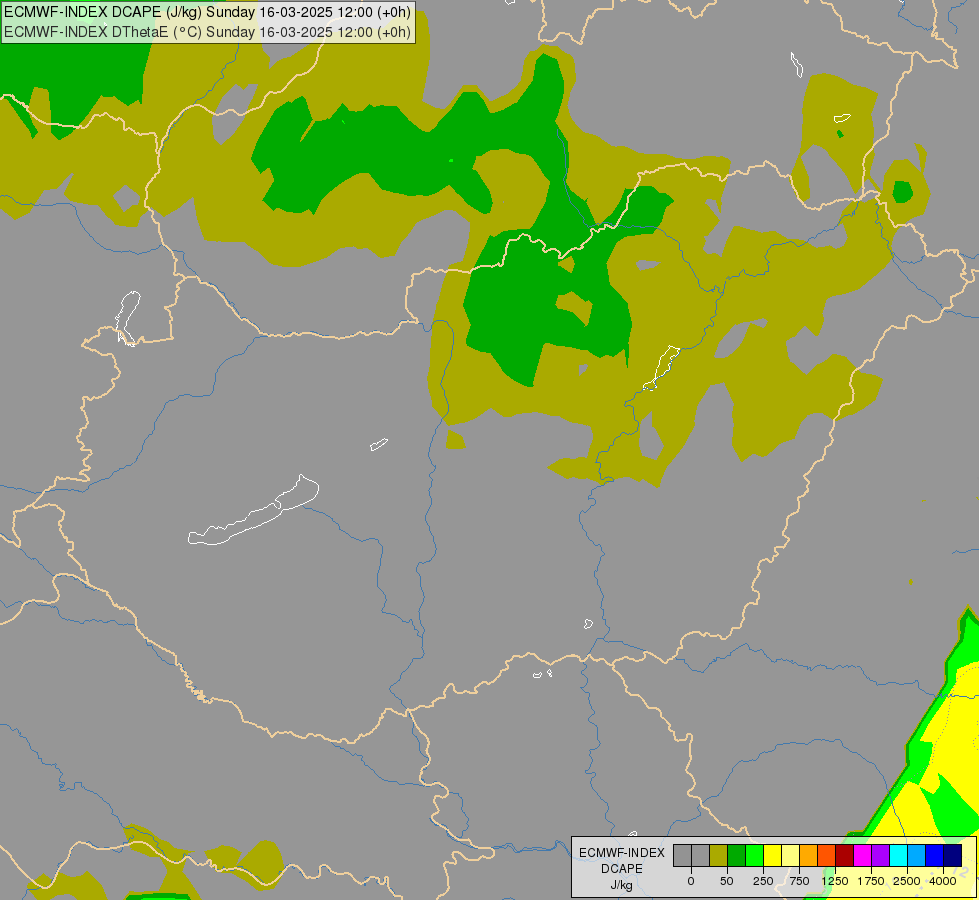Select the purple legend swatch

pyautogui.click(x=880, y=855)
